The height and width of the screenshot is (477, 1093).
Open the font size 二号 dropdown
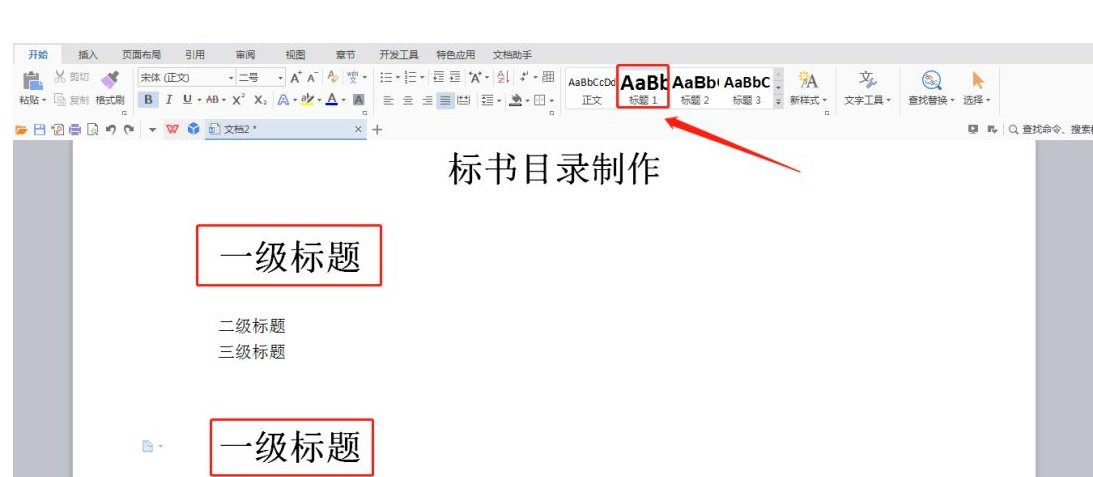click(281, 78)
